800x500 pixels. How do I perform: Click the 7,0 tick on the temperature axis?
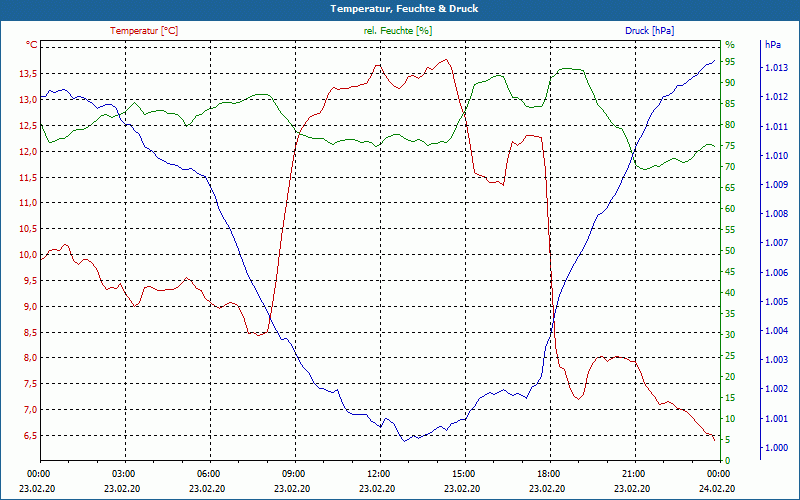point(31,410)
